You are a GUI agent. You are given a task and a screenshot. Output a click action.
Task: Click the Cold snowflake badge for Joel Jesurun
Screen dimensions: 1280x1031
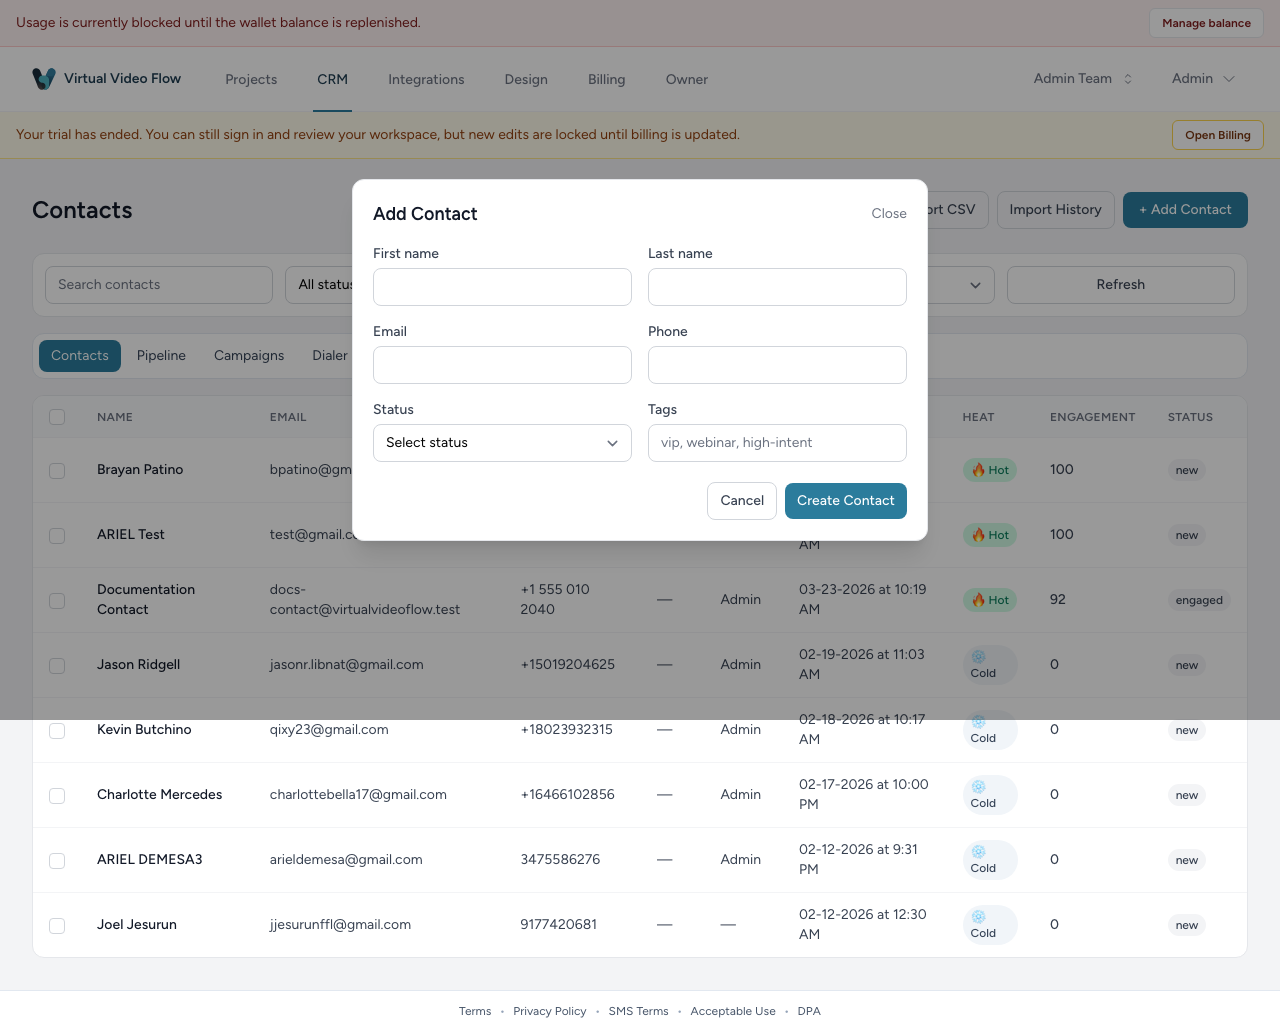(x=990, y=925)
